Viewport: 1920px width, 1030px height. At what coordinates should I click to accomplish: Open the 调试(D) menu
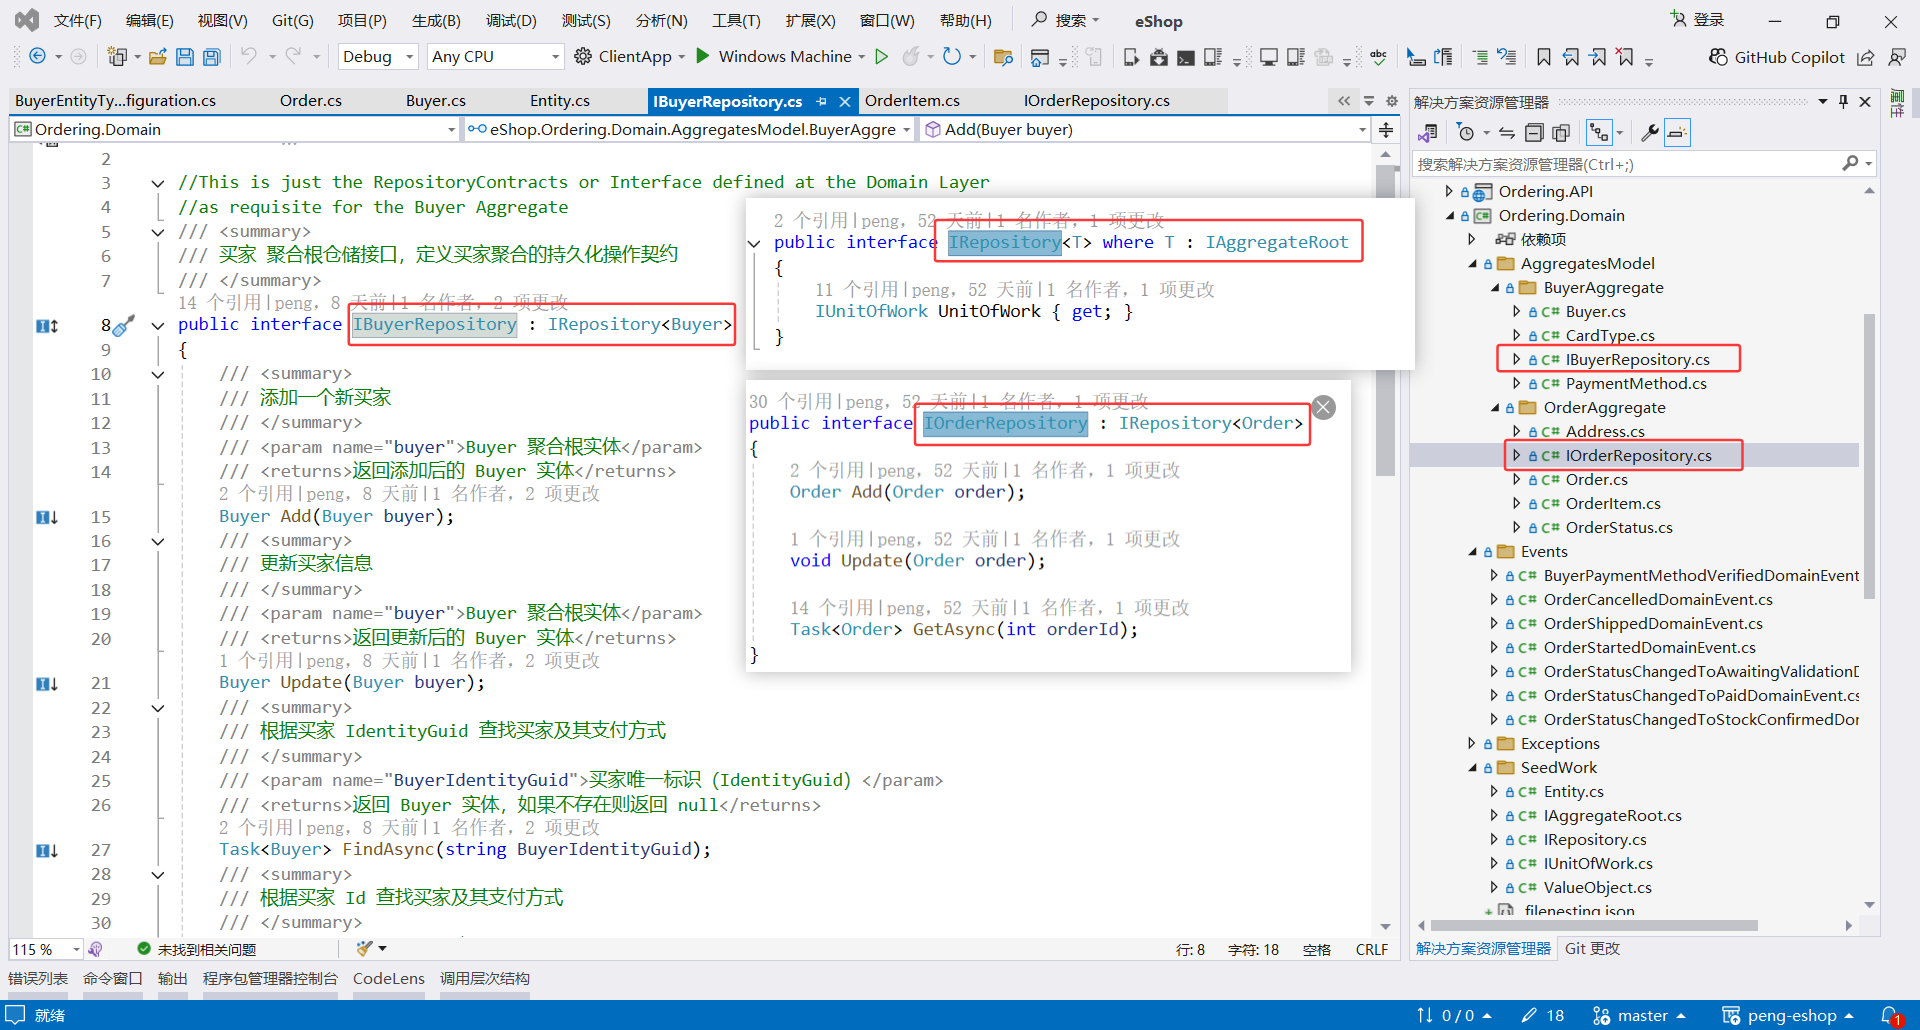click(510, 20)
